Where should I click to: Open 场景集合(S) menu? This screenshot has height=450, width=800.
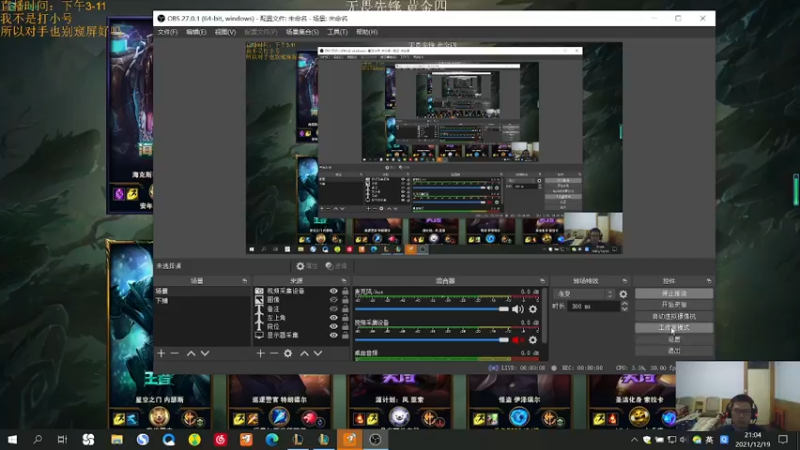tap(302, 32)
